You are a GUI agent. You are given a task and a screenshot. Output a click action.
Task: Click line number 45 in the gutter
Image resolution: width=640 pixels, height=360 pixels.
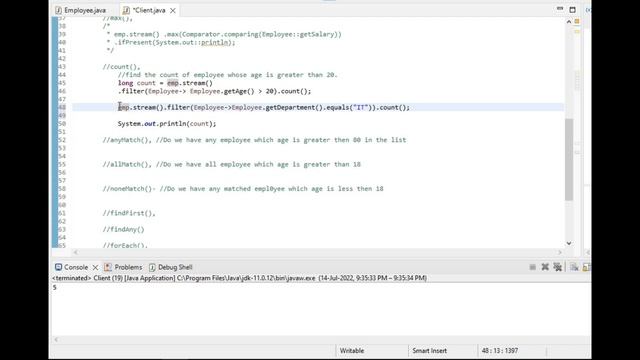[62, 83]
